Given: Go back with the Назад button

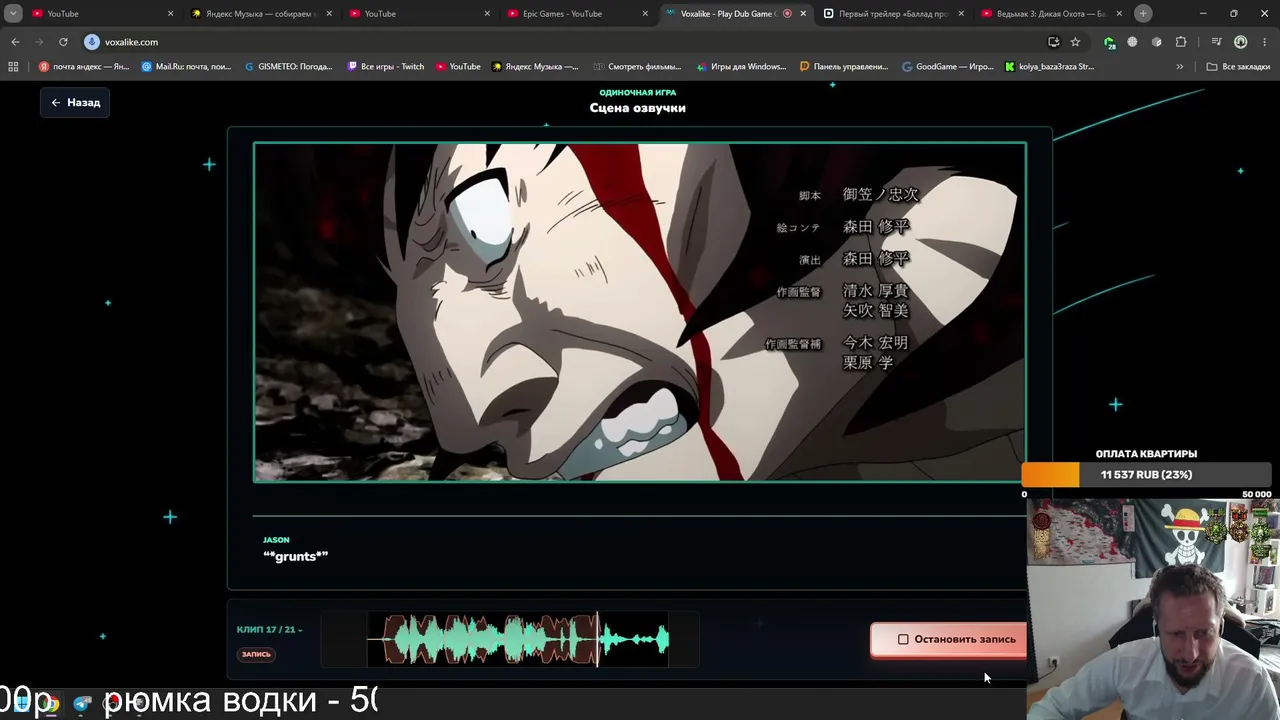Looking at the screenshot, I should 75,102.
